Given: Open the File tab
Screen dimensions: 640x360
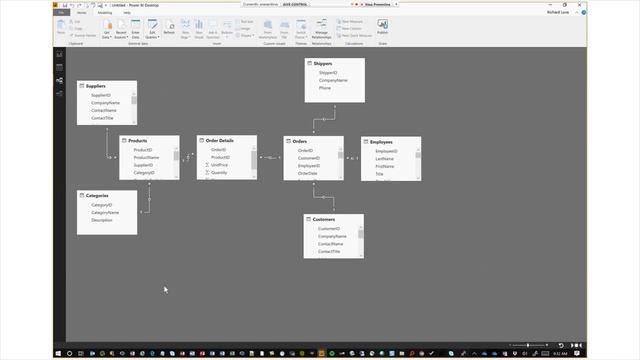Looking at the screenshot, I should point(61,13).
